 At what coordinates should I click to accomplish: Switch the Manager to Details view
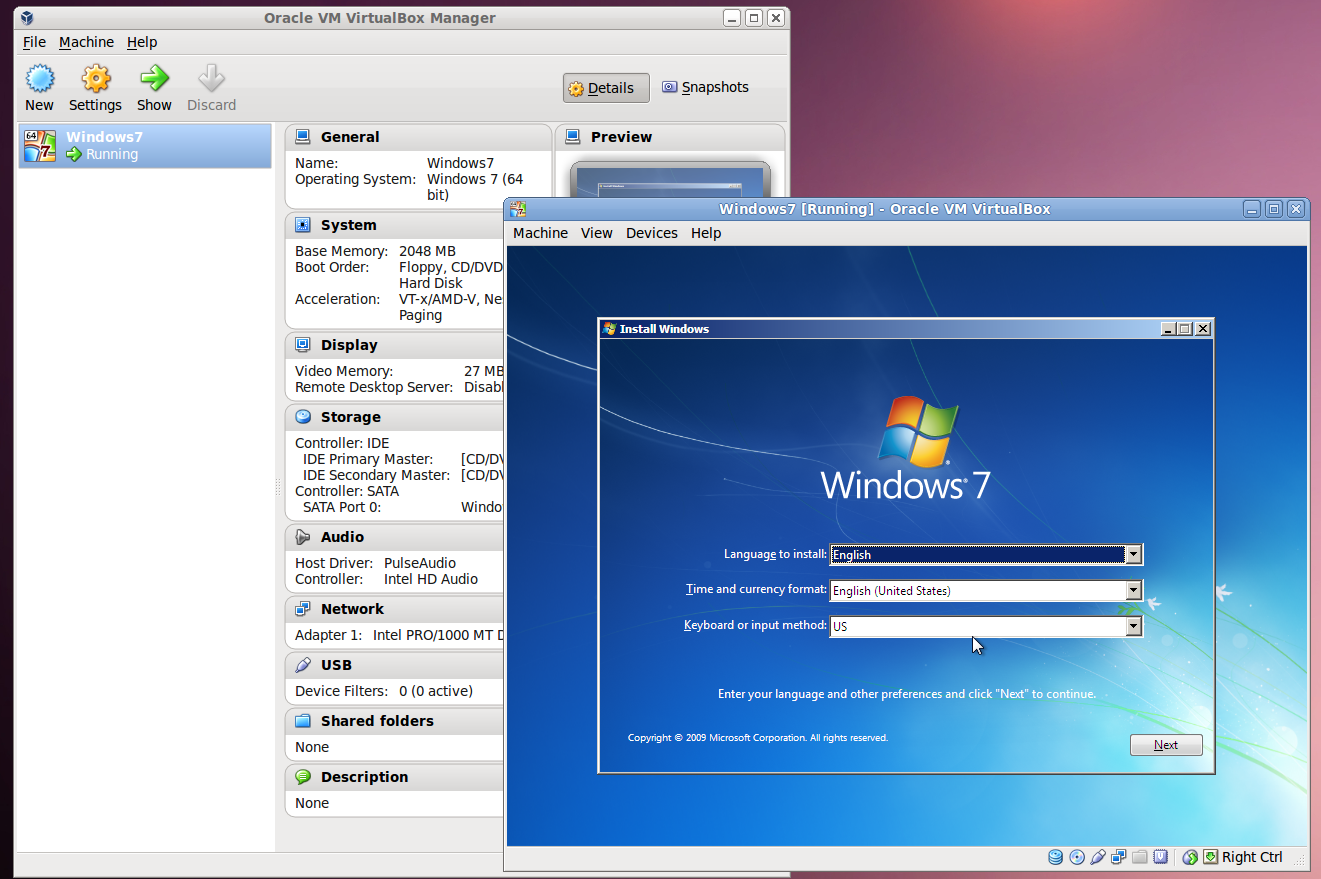pos(606,88)
